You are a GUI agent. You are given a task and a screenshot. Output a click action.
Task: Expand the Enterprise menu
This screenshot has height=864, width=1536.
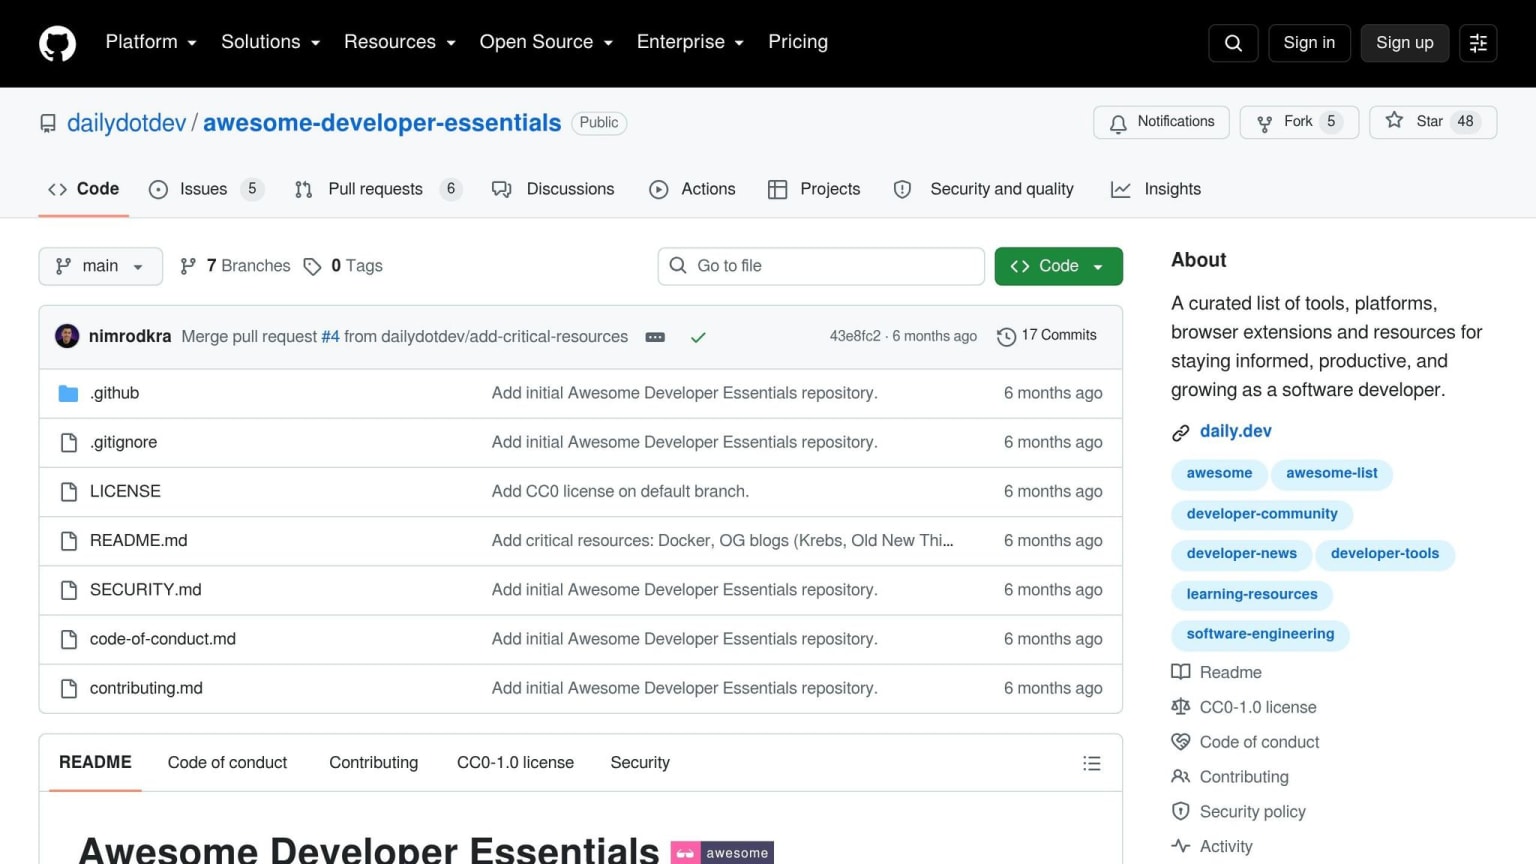tap(690, 42)
